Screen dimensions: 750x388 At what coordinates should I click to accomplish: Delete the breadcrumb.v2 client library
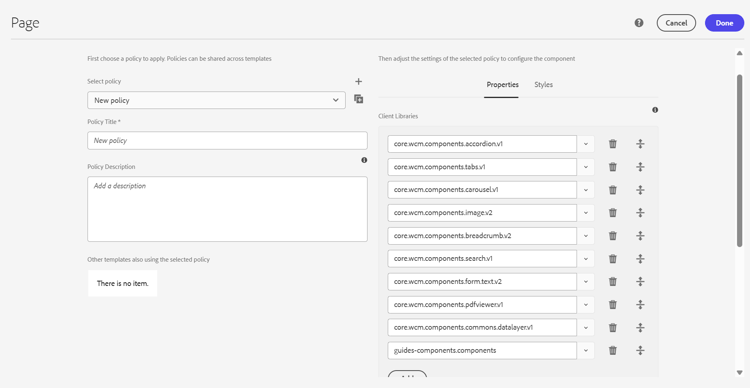point(613,235)
